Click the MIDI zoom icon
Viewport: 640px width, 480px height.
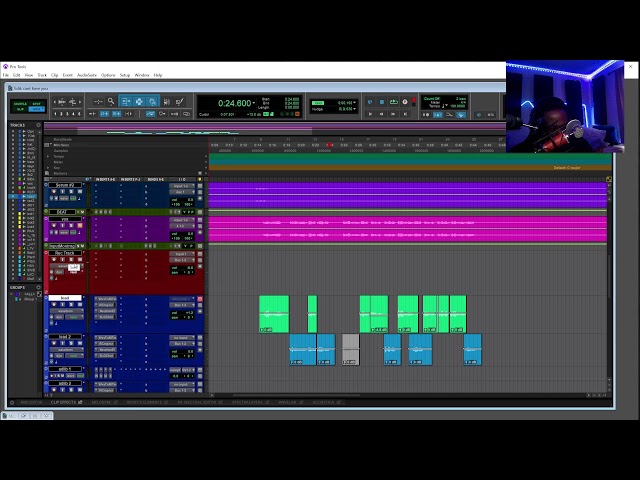coord(72,102)
